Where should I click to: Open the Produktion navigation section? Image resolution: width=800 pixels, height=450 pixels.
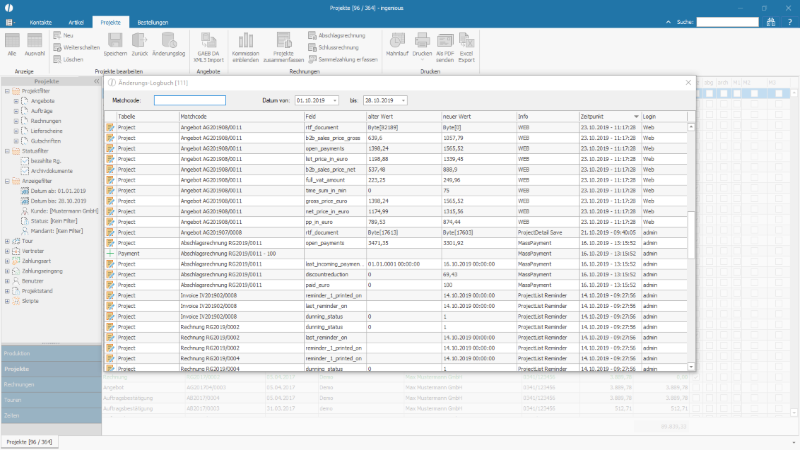(51, 354)
